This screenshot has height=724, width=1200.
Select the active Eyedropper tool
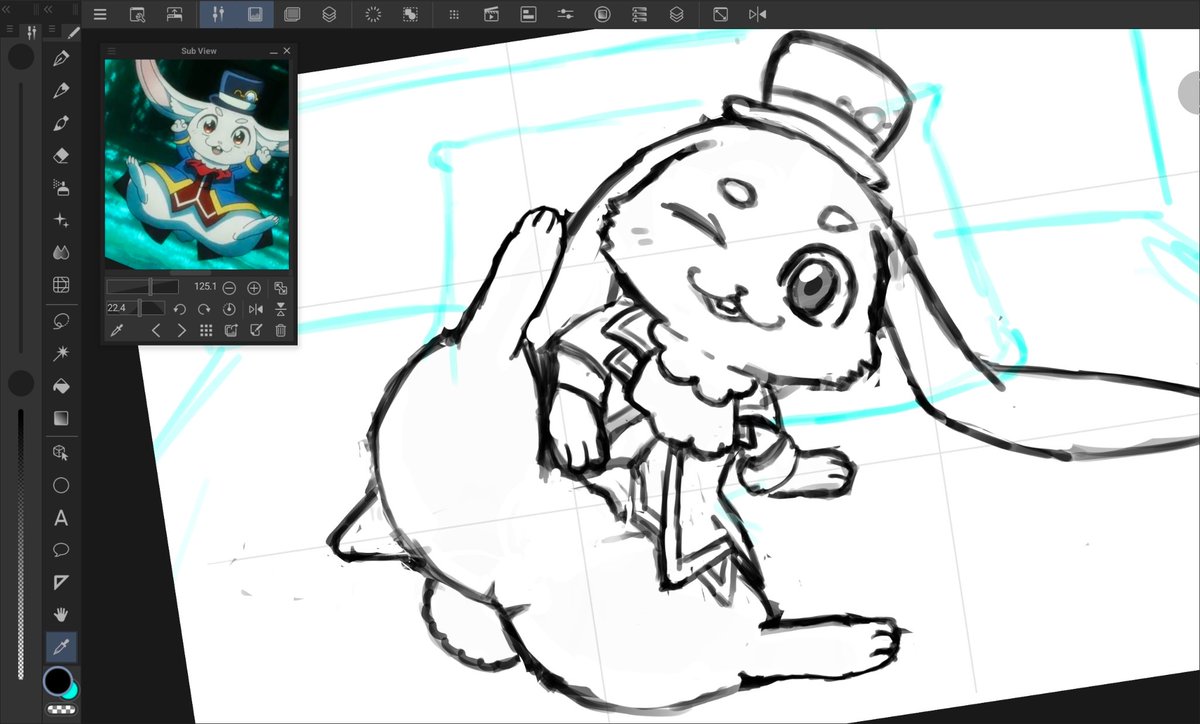point(61,646)
